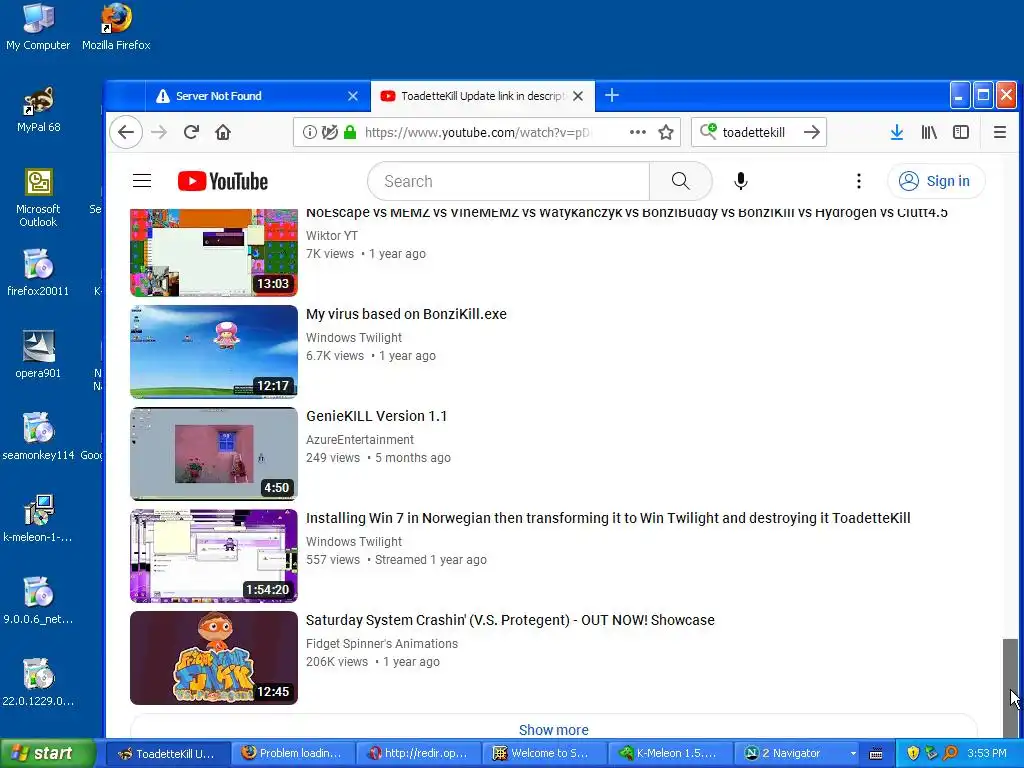Show site information icon in address bar
Screen dimensions: 1024x768
coord(310,133)
